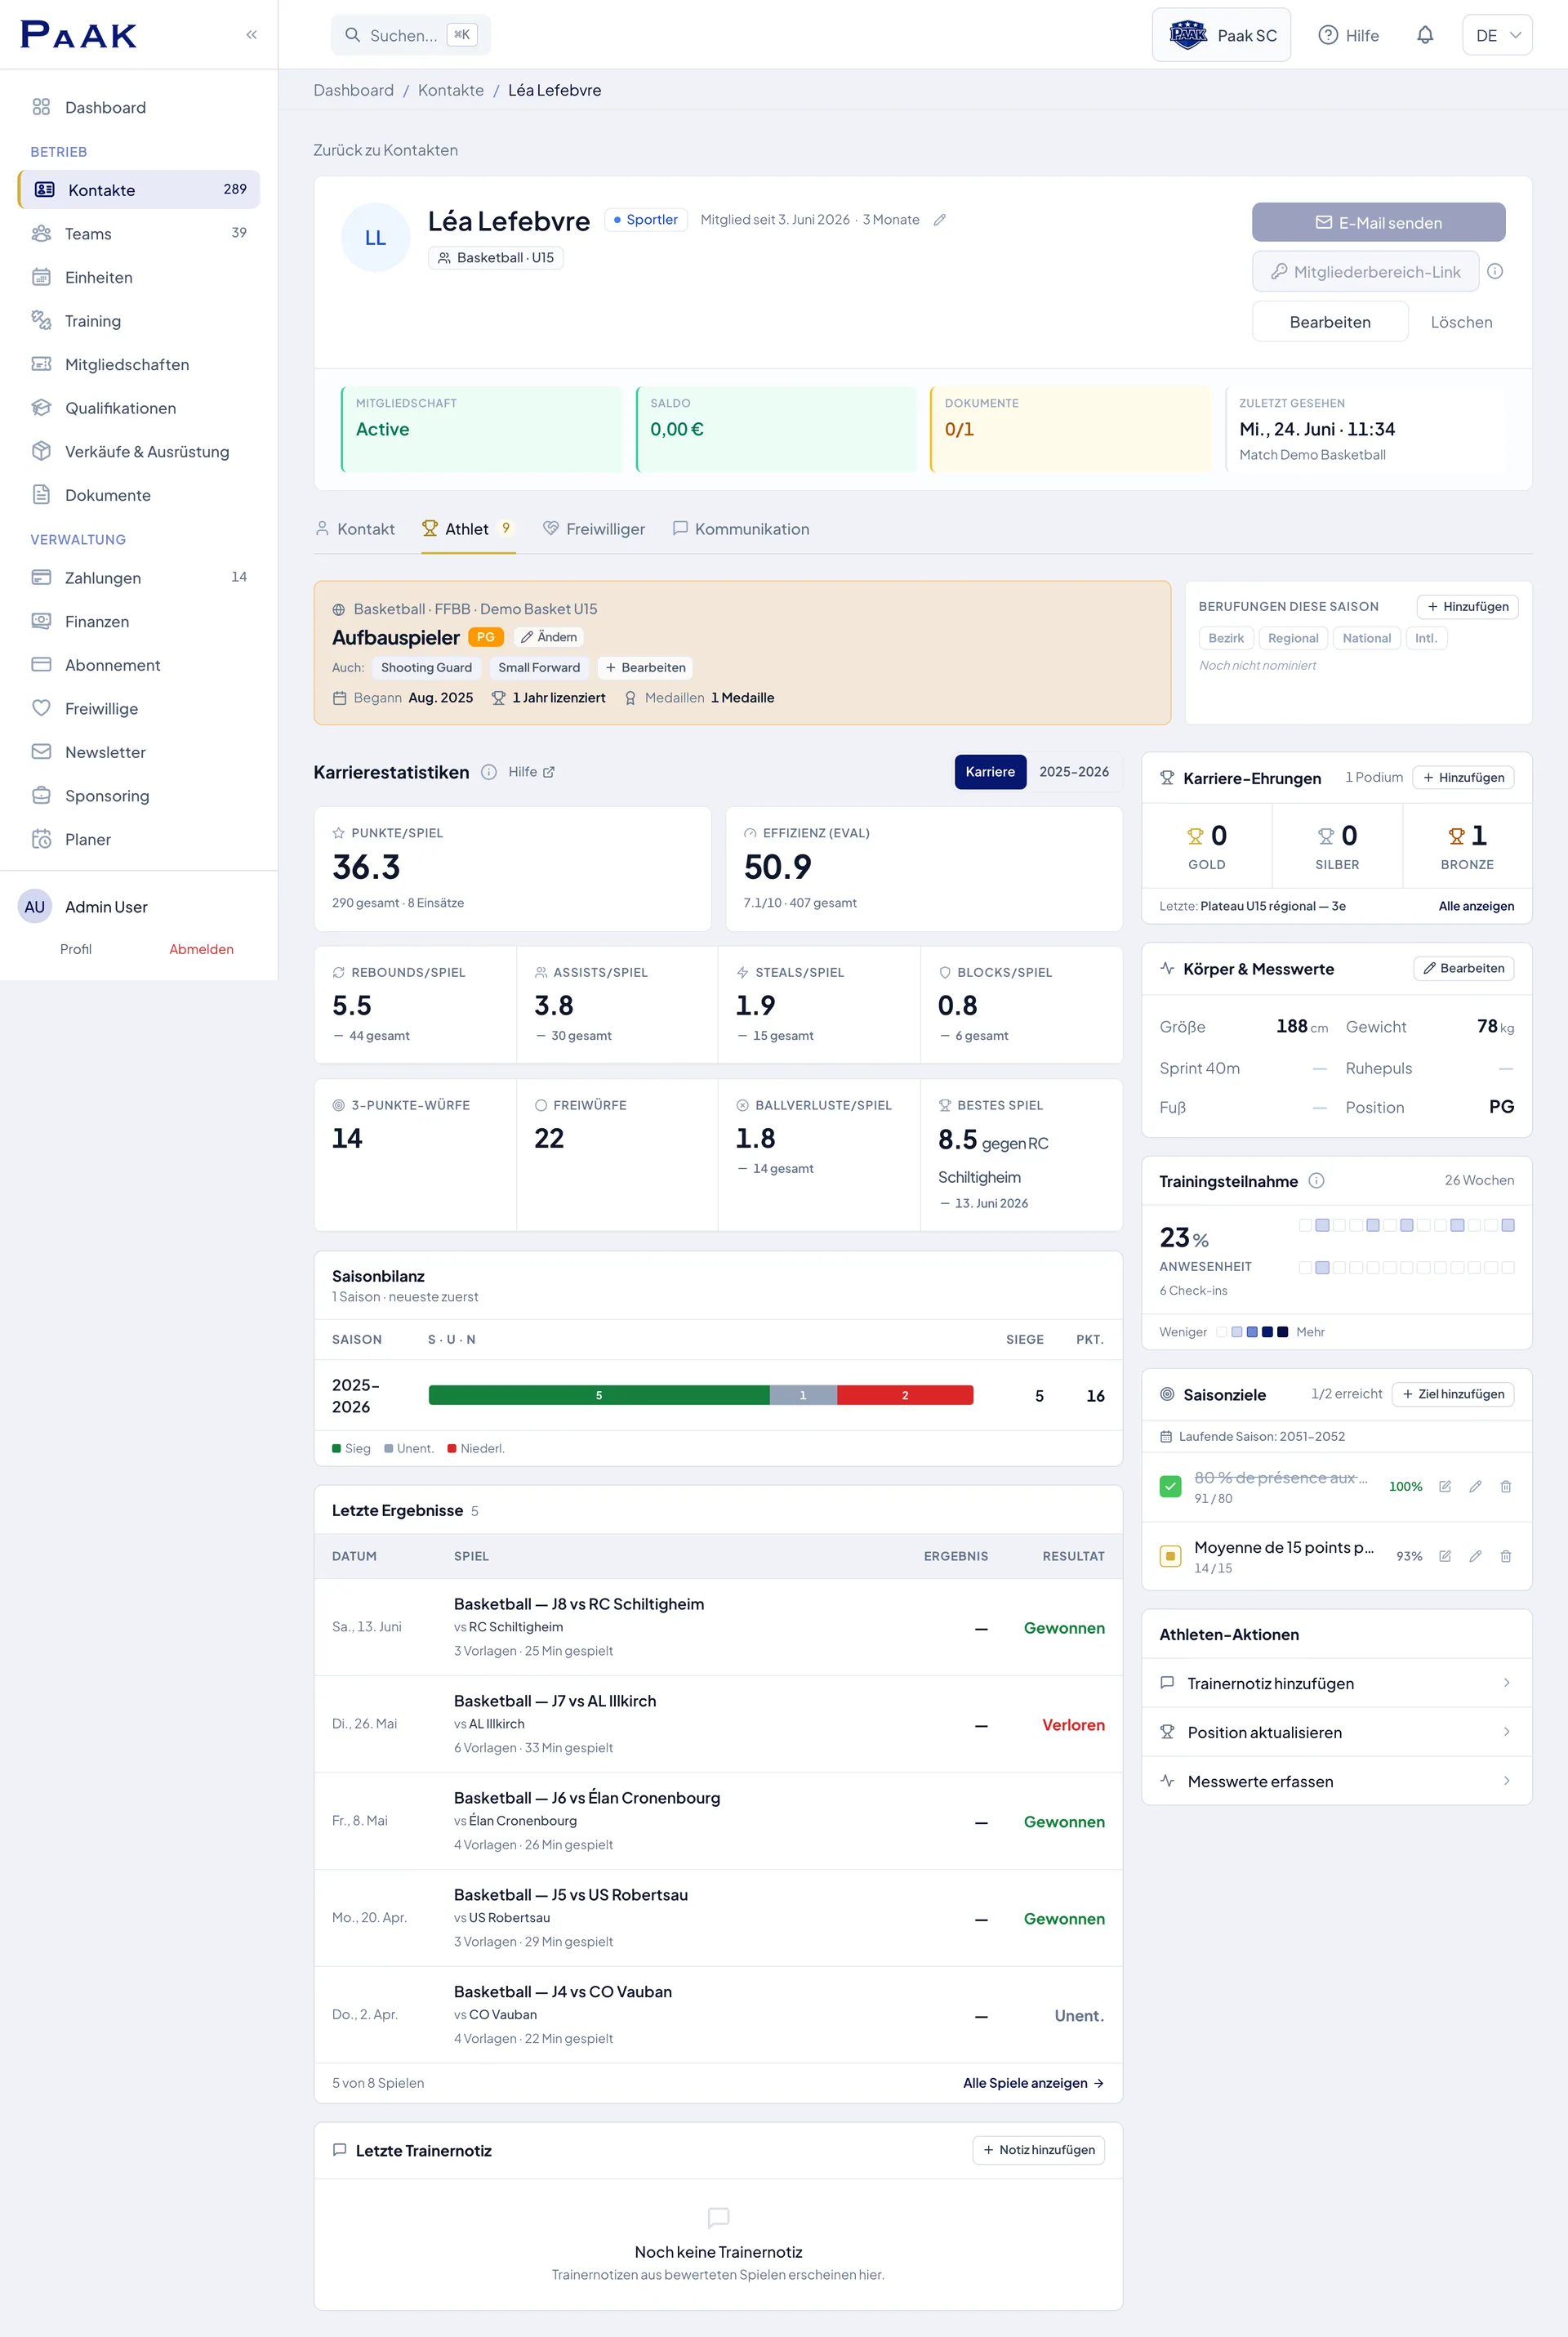Focus the Suchen search field
Screen dimensions: 1568x2337
pos(410,35)
